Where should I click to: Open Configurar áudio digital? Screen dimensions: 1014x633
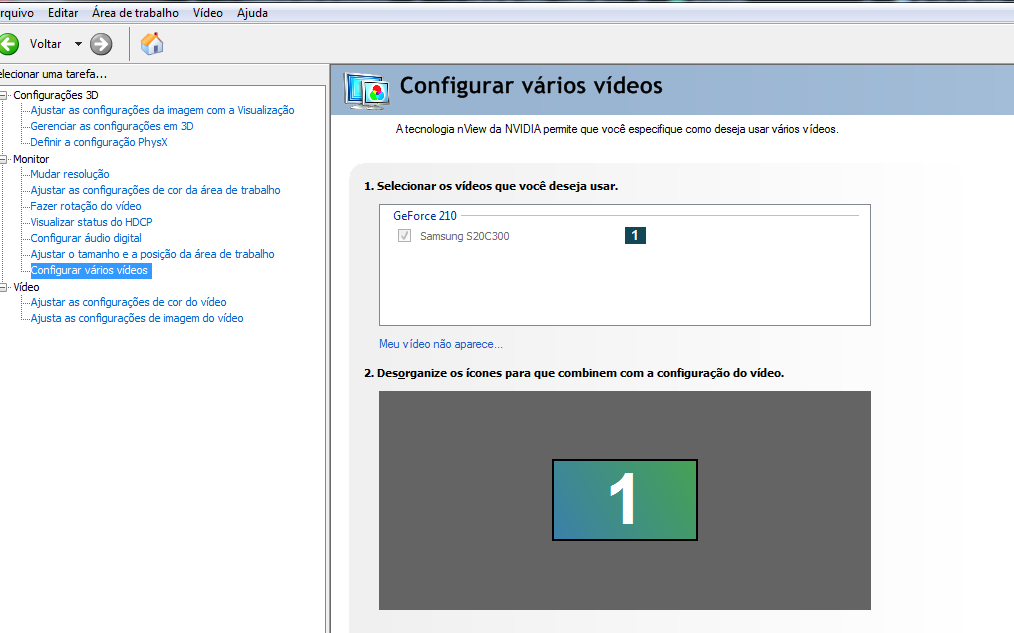pyautogui.click(x=86, y=238)
